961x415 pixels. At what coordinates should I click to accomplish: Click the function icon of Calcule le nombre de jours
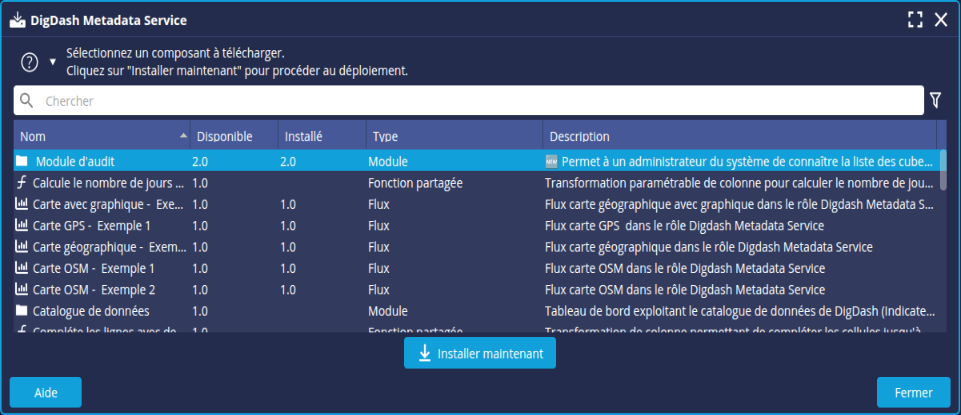(21, 183)
